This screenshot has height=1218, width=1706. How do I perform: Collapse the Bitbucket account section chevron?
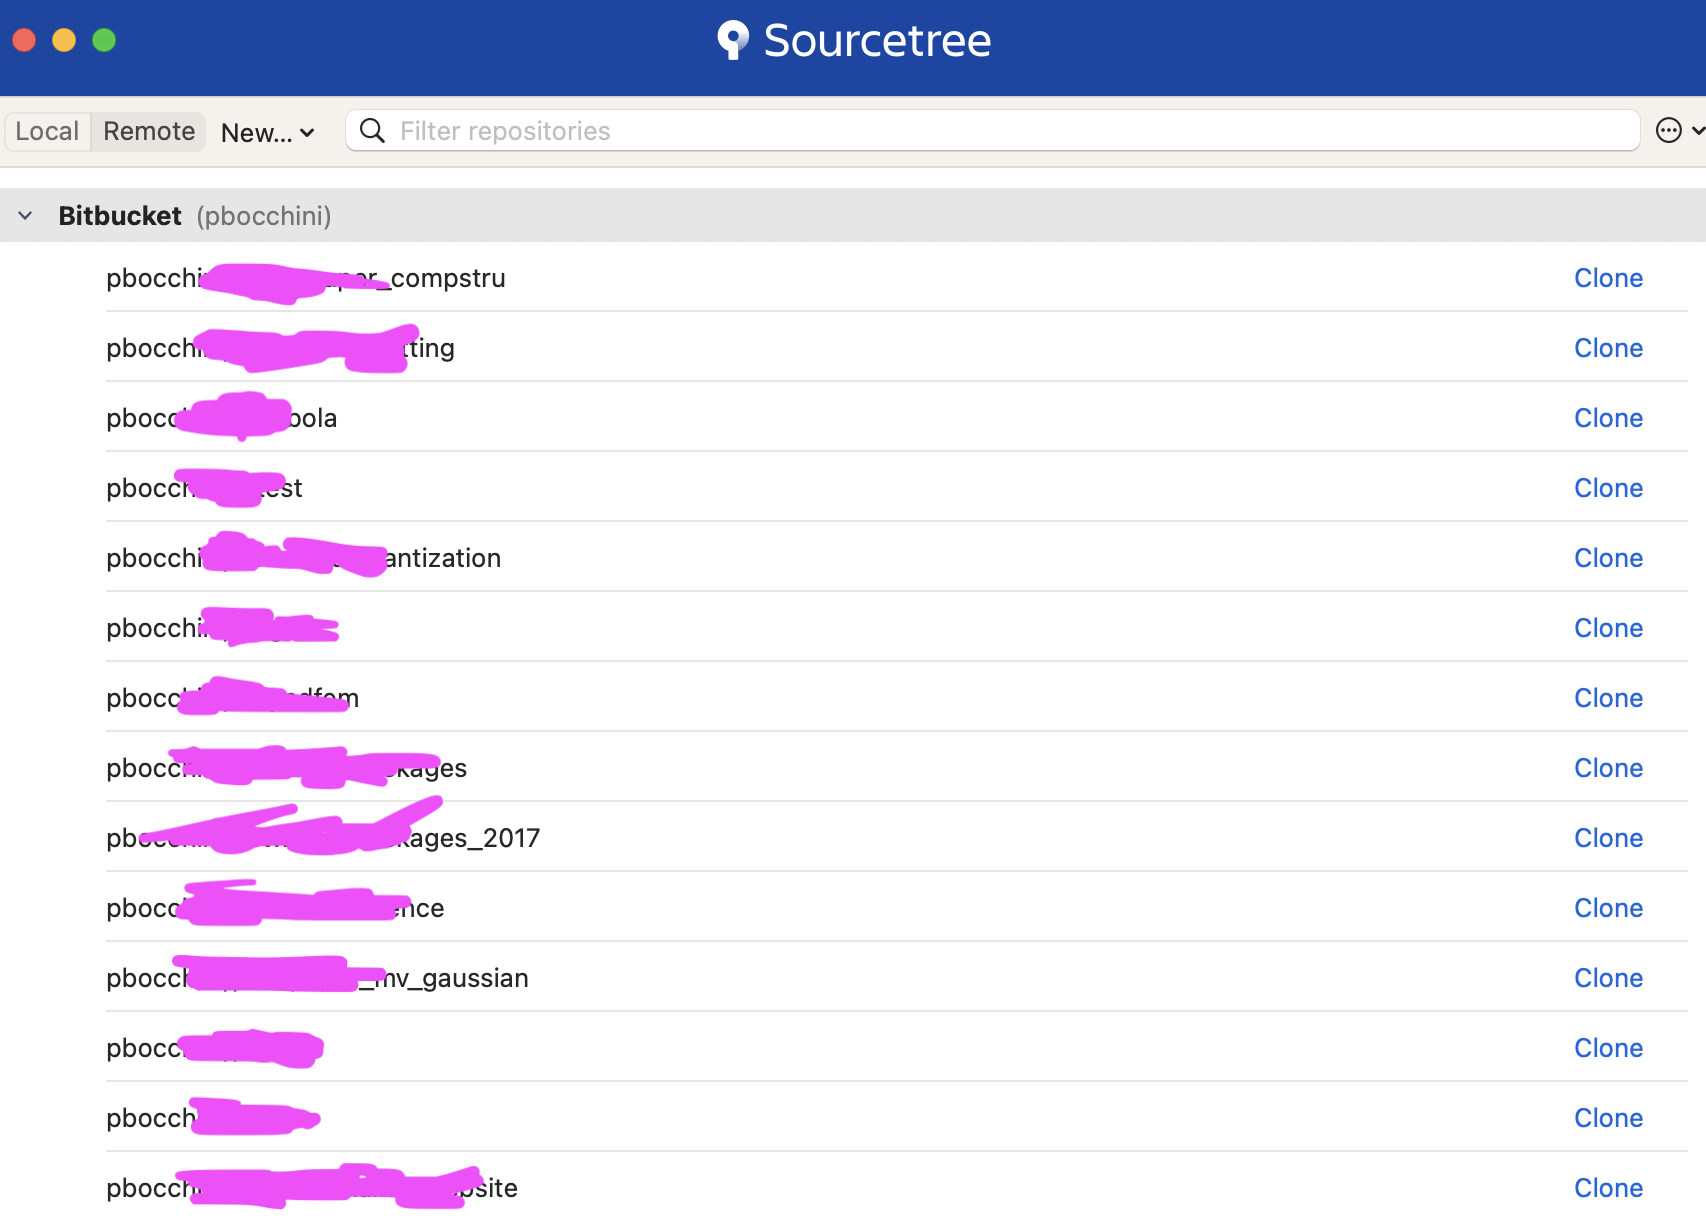point(25,216)
